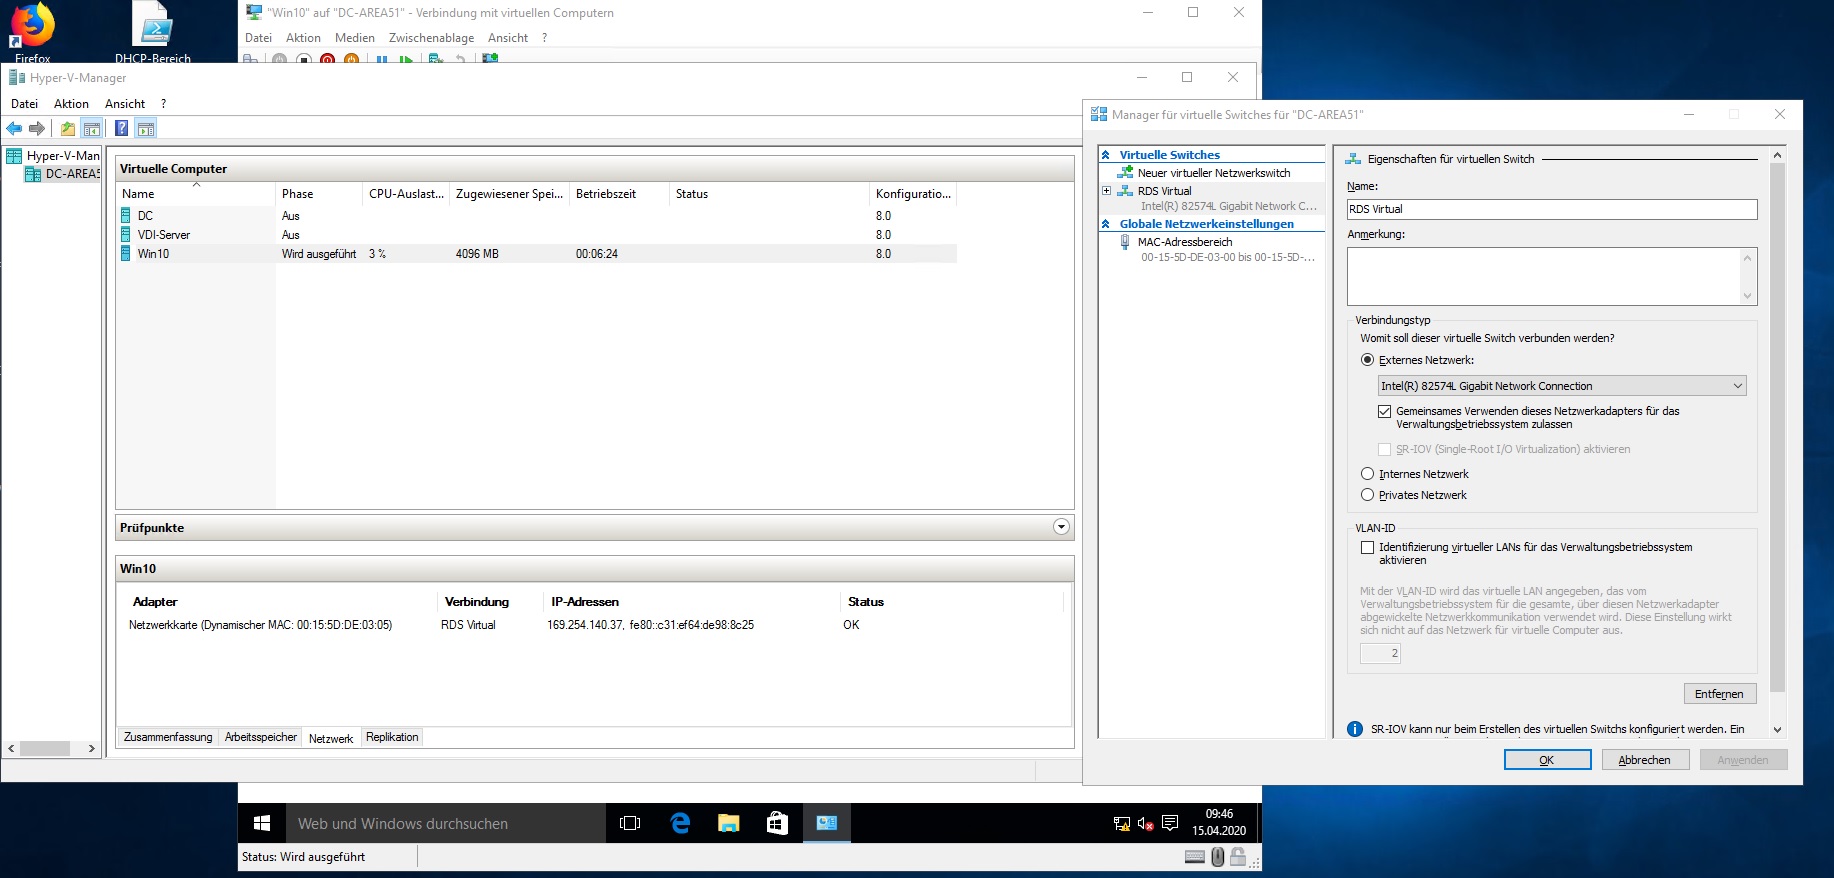Screen dimensions: 1834x878
Task: Open the Aktion menu in Hyper-V-Manager
Action: click(x=71, y=104)
